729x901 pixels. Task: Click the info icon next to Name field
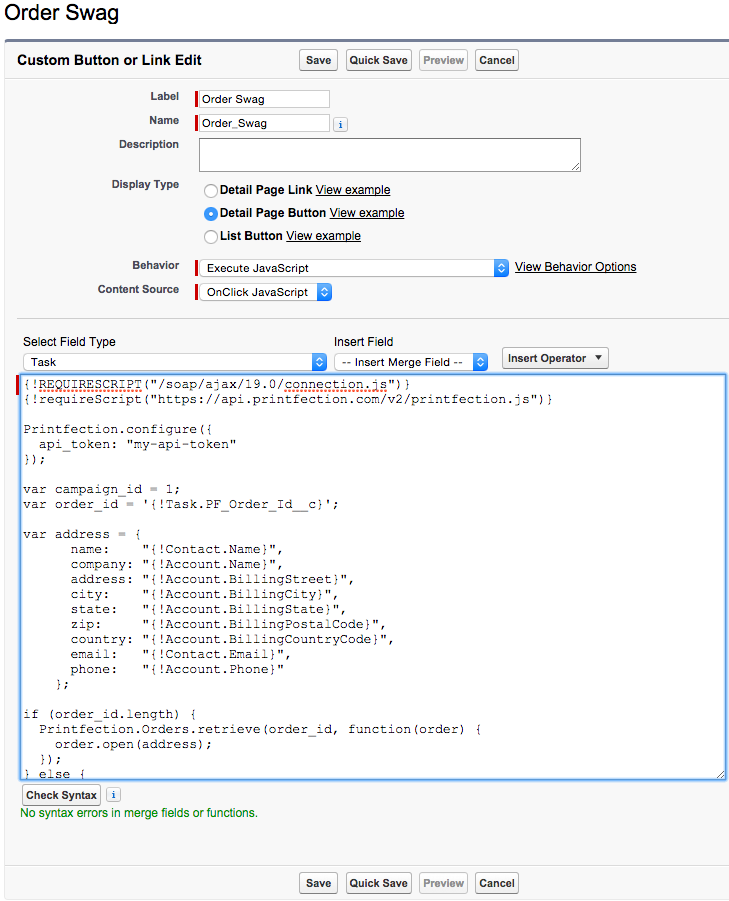(x=340, y=124)
